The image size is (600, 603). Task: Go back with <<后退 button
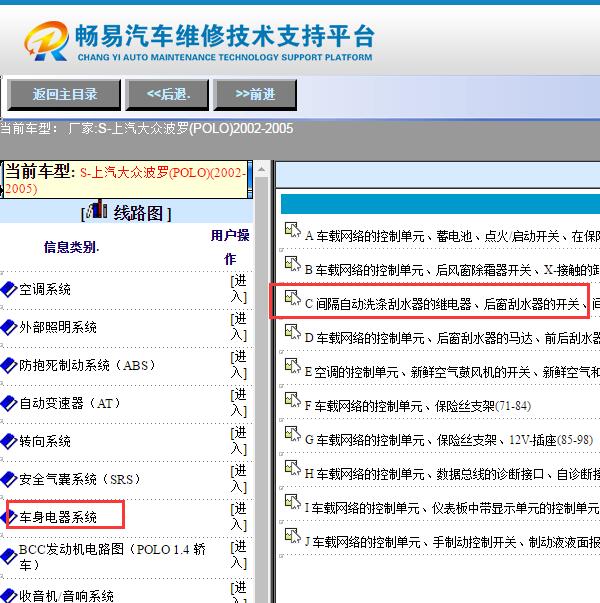[167, 95]
